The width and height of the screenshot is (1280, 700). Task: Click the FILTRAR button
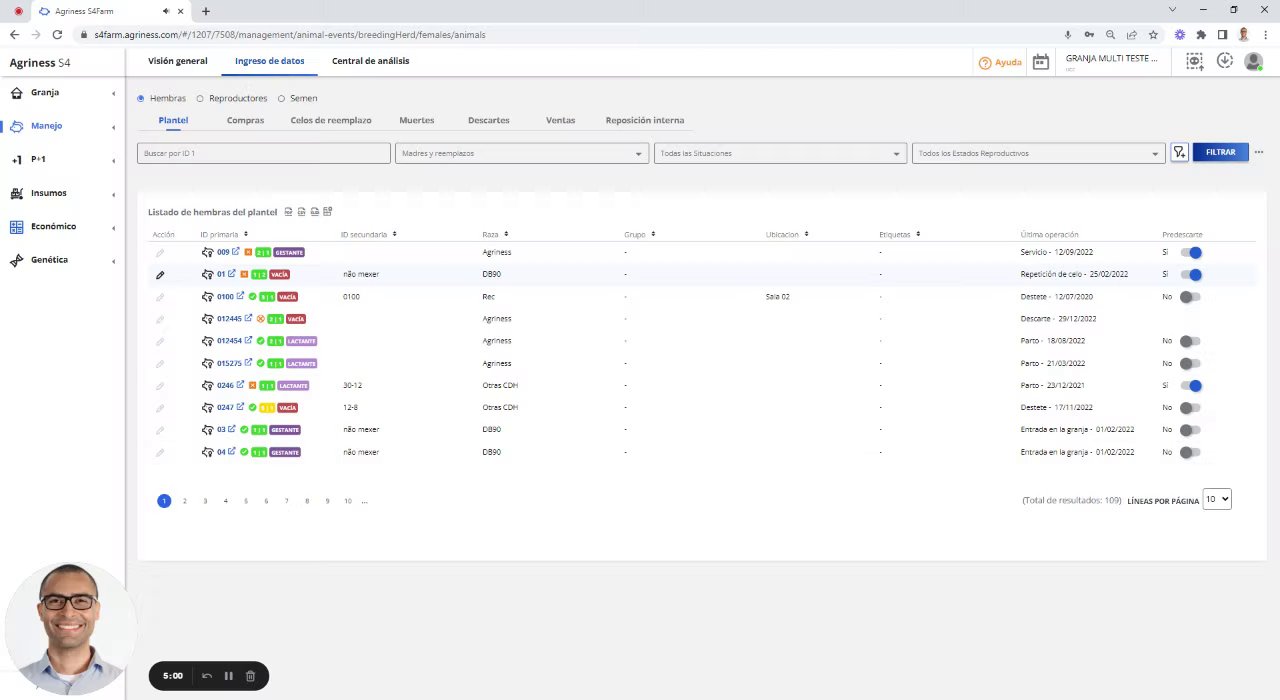[x=1220, y=152]
